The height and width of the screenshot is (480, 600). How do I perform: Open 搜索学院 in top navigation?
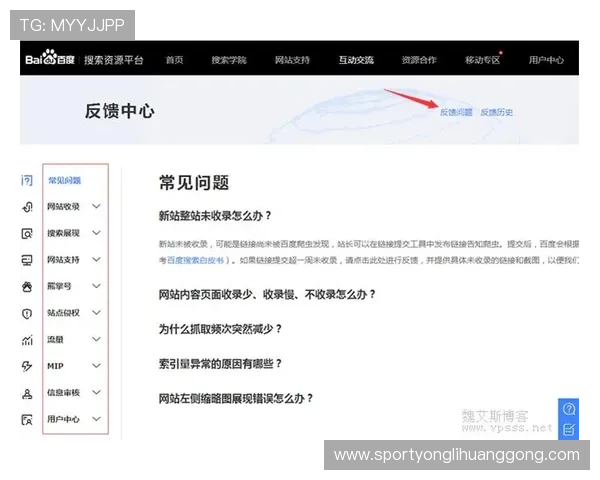(x=229, y=60)
